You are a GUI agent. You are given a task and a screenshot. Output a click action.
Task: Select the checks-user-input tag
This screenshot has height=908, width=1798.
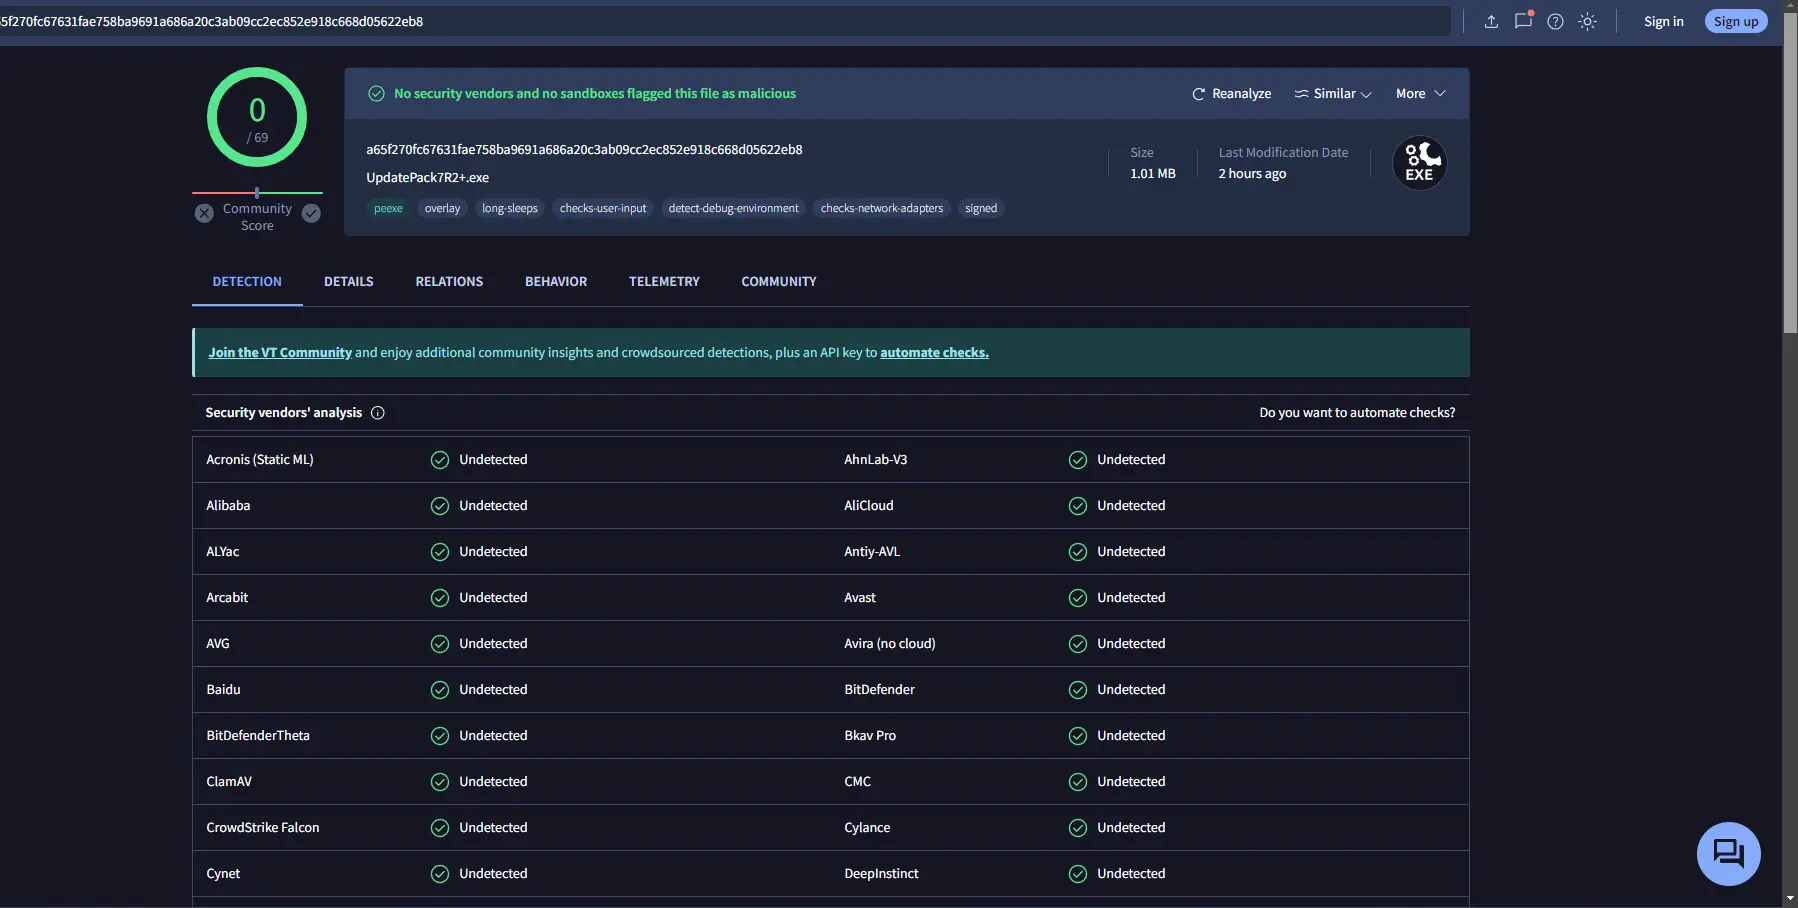[x=603, y=208]
